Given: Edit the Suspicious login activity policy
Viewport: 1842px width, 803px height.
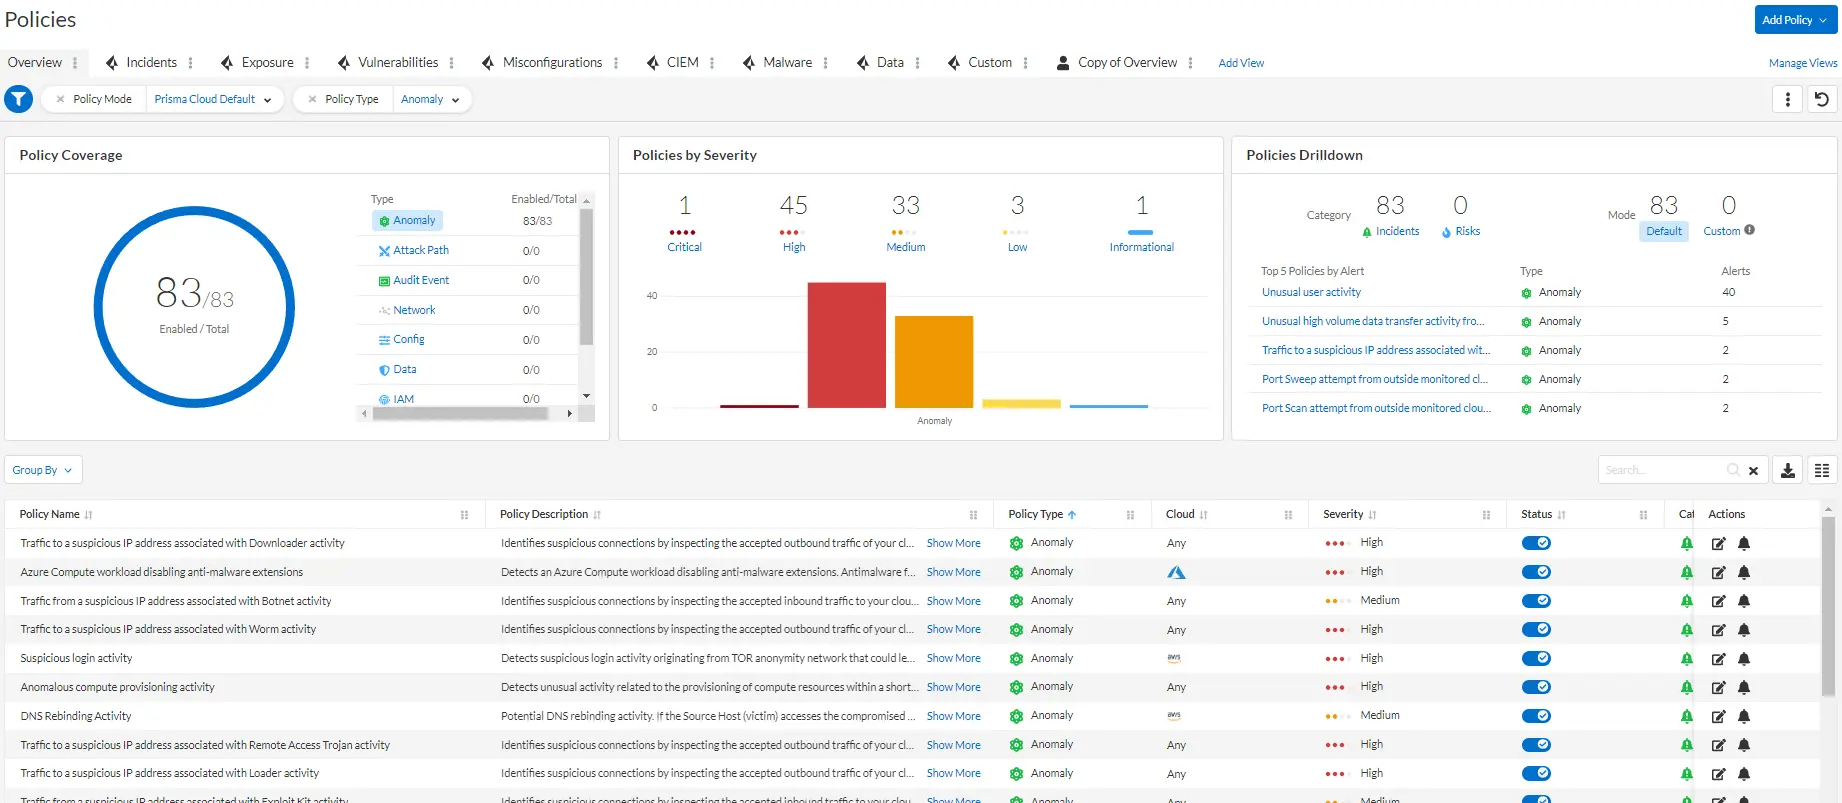Looking at the screenshot, I should click(x=1718, y=659).
